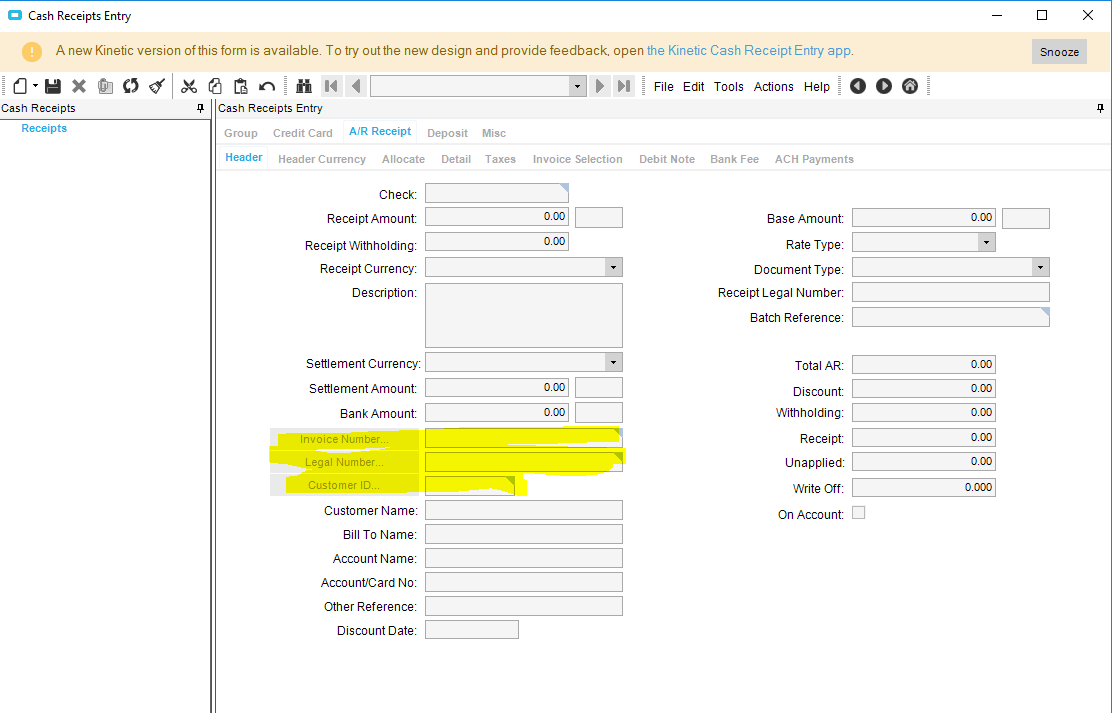Viewport: 1112px width, 713px height.
Task: Click the Save disk icon in toolbar
Action: [52, 87]
